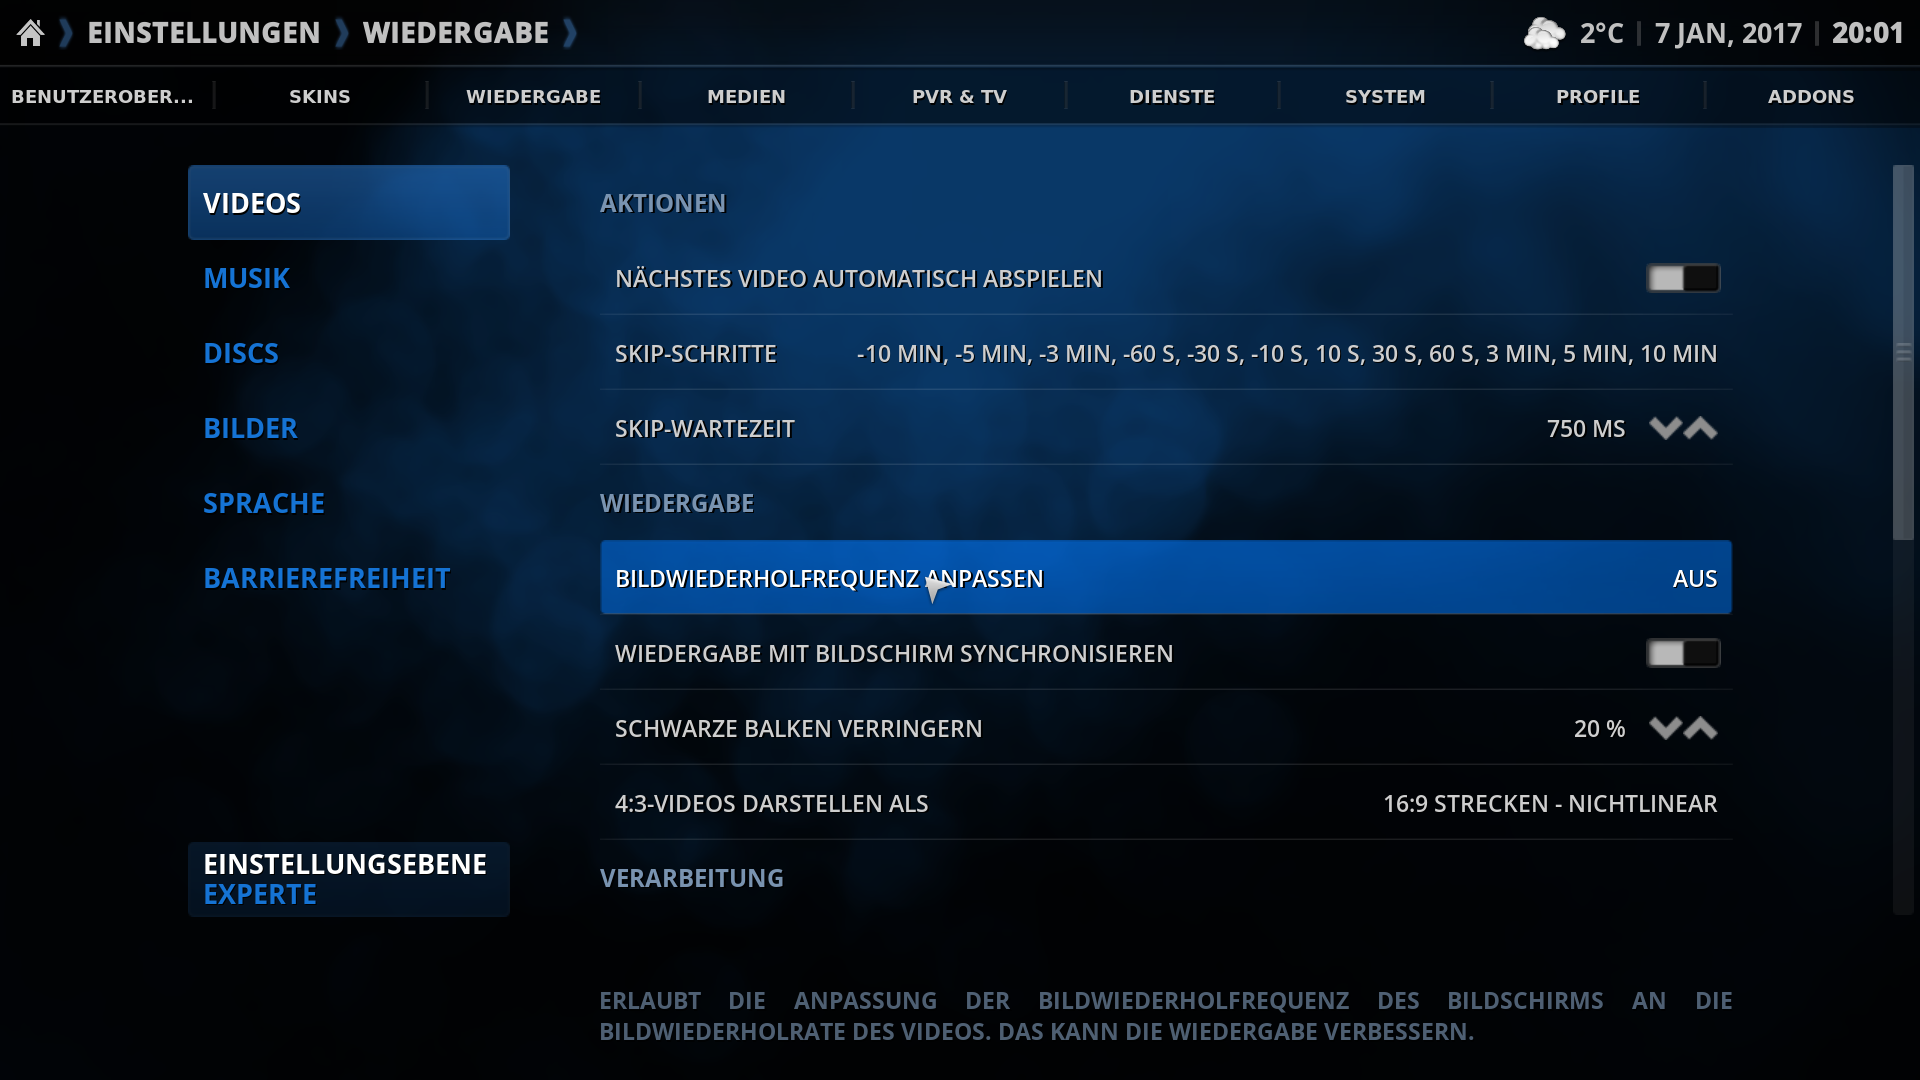Image resolution: width=1920 pixels, height=1080 pixels.
Task: Open the Skip-Schritte setting
Action: (x=1166, y=353)
